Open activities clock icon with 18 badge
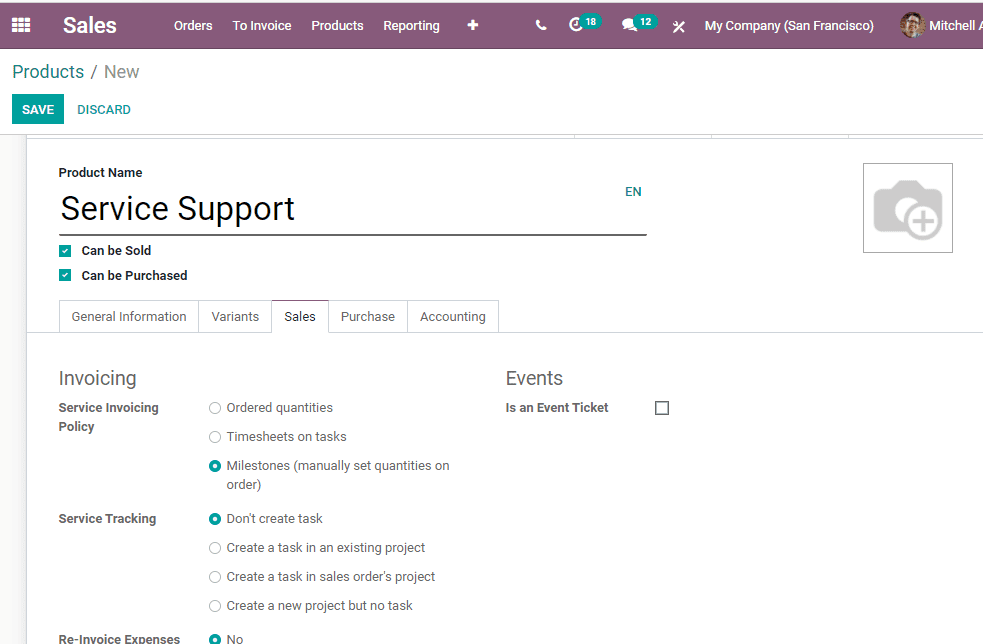 coord(584,24)
